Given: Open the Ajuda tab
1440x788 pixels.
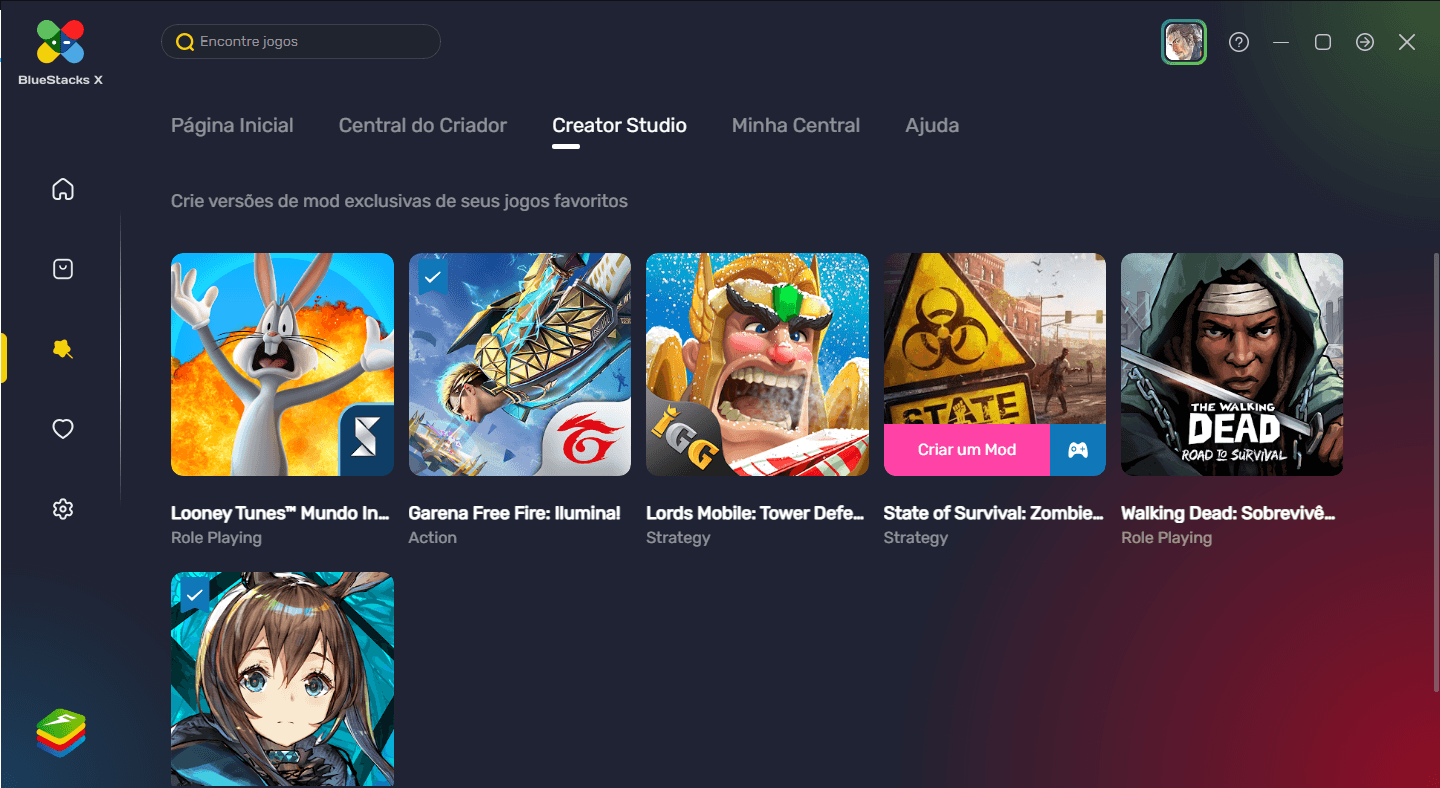Looking at the screenshot, I should [932, 125].
